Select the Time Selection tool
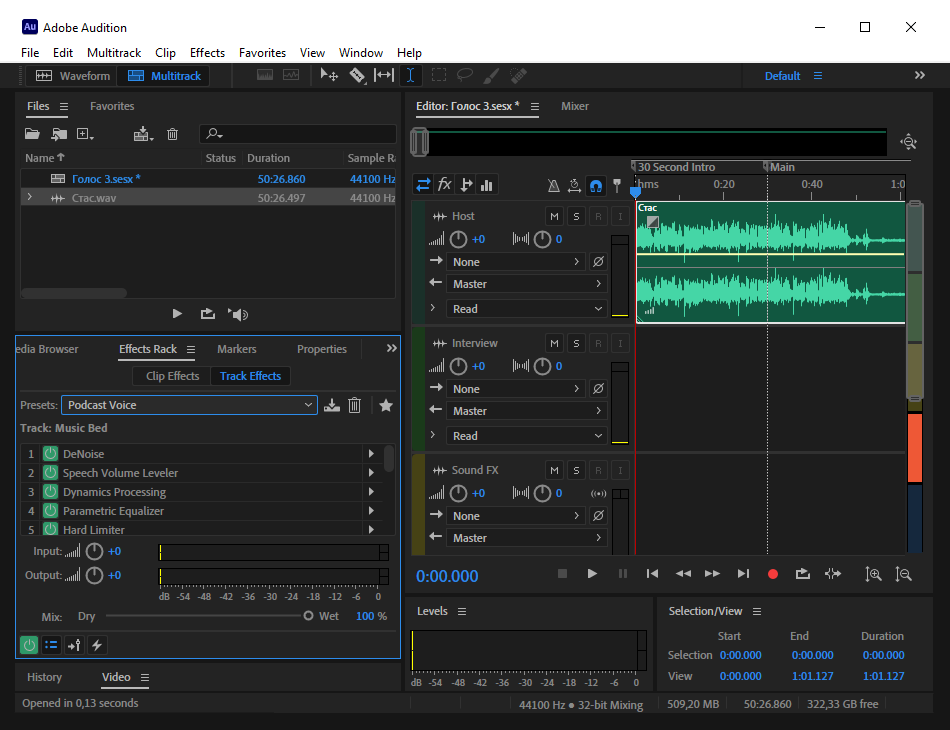The height and width of the screenshot is (730, 950). click(x=410, y=75)
